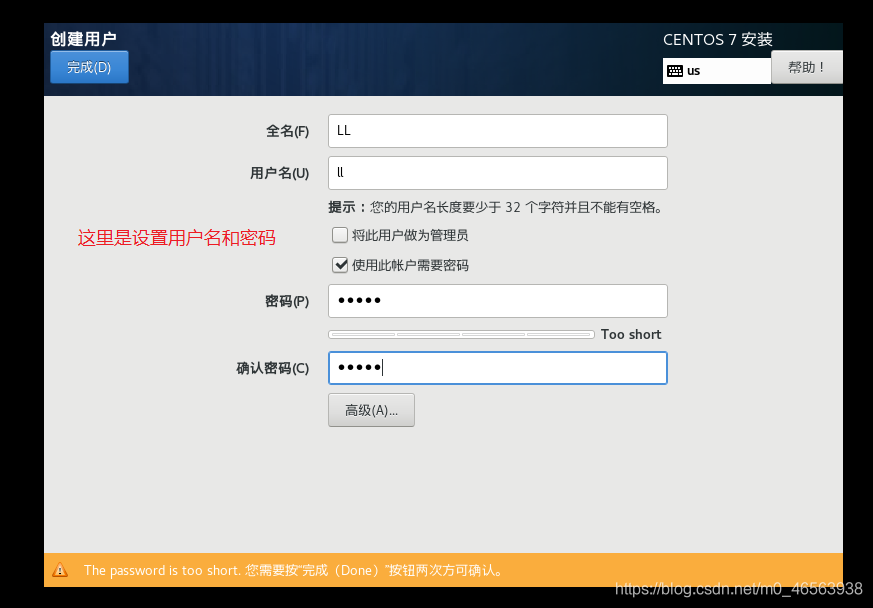Select the 密码 password field
Image resolution: width=873 pixels, height=608 pixels.
click(x=497, y=301)
